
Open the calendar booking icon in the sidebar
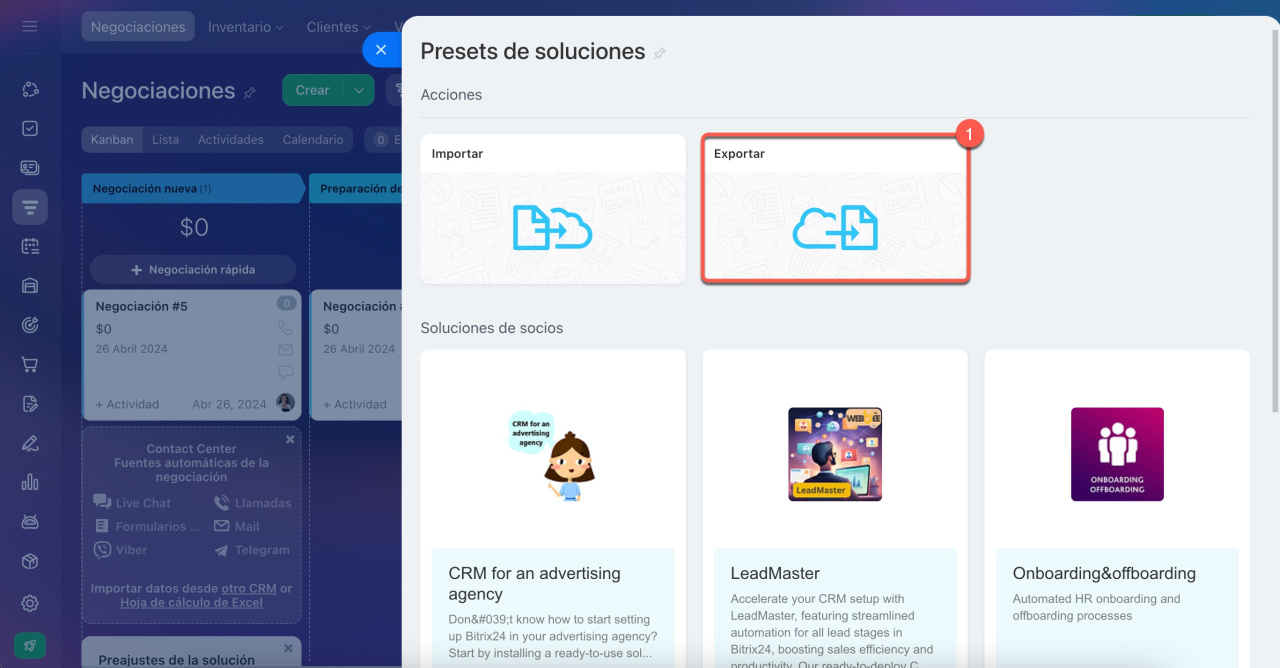[30, 246]
